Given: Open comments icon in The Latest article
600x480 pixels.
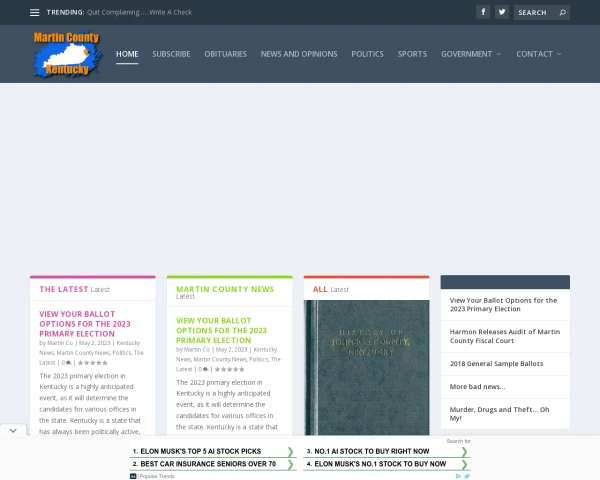Looking at the screenshot, I should point(67,362).
